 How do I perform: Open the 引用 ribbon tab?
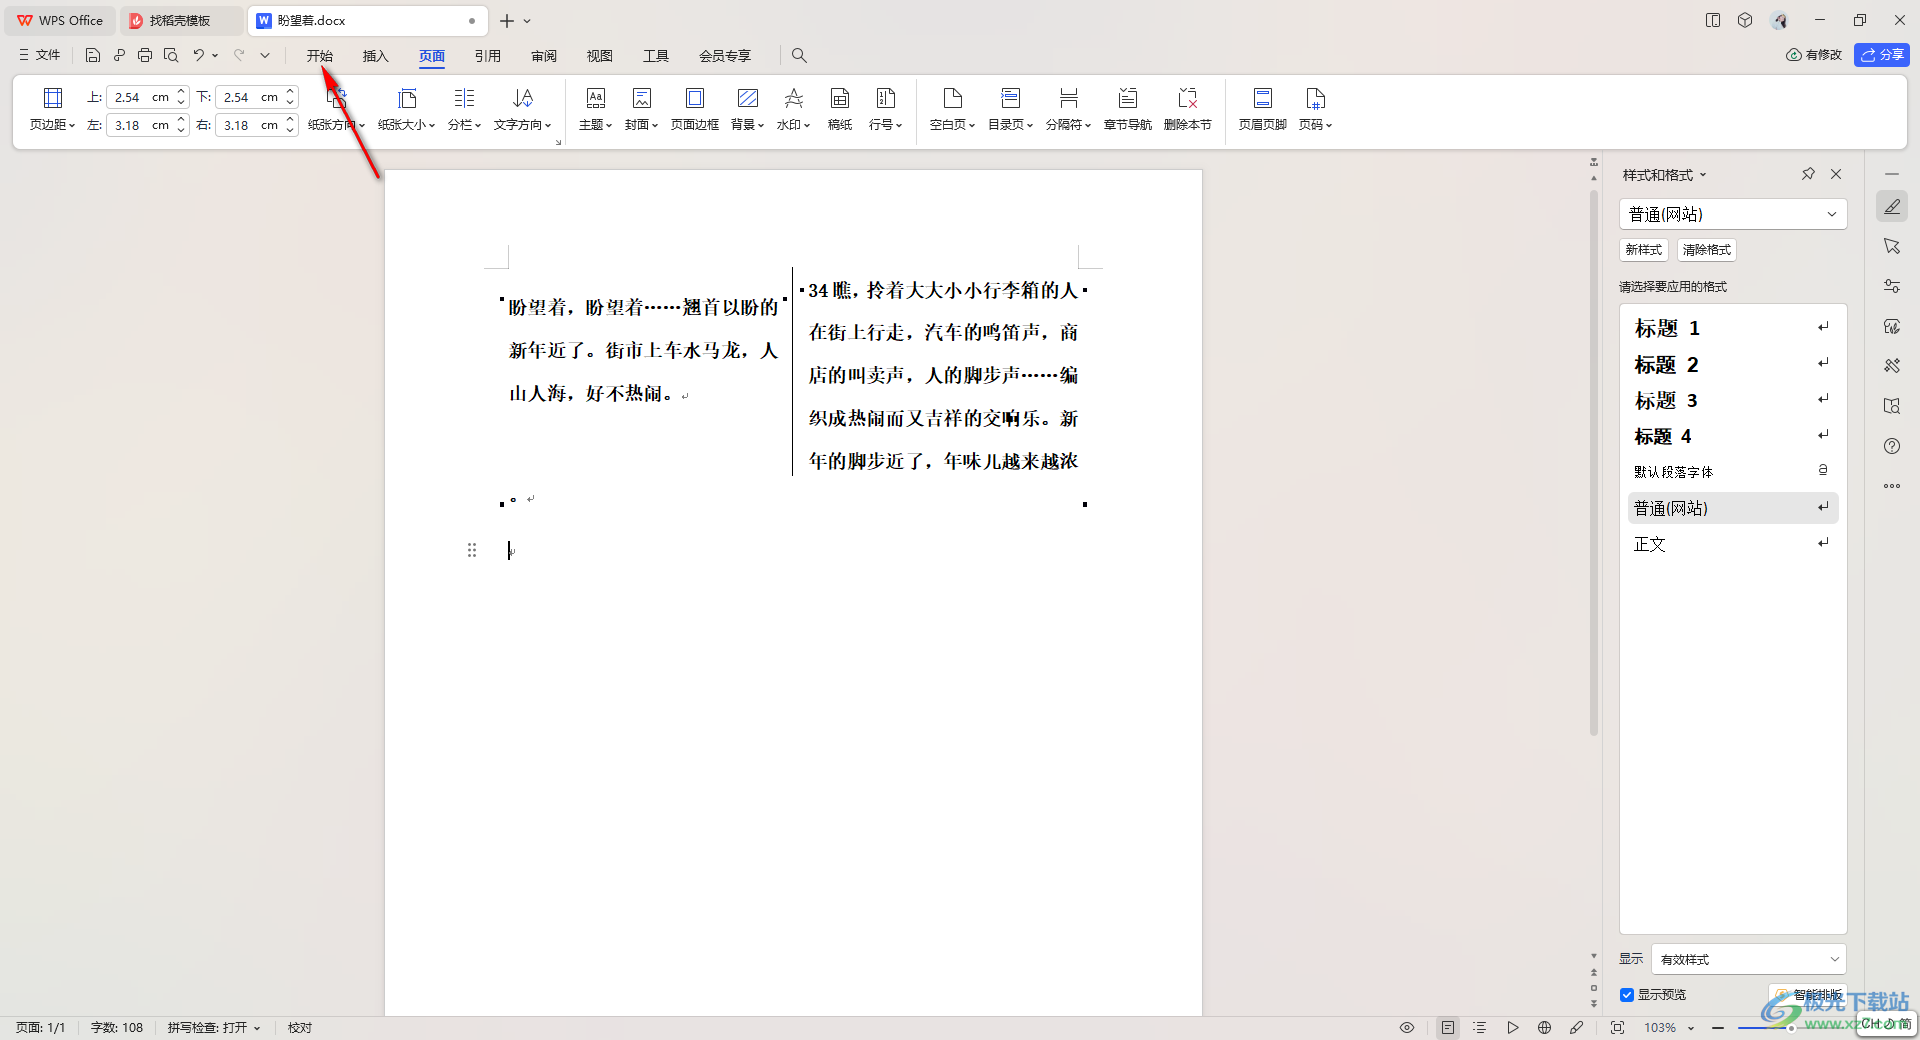point(488,55)
